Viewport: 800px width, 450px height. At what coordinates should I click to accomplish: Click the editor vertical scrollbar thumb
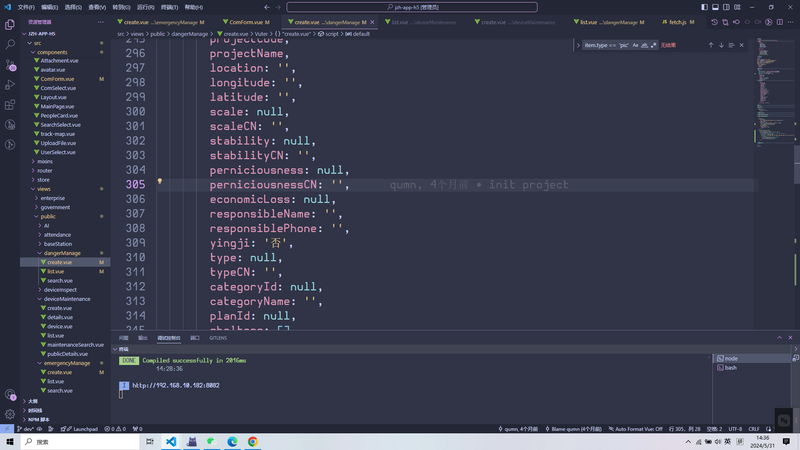point(797,164)
